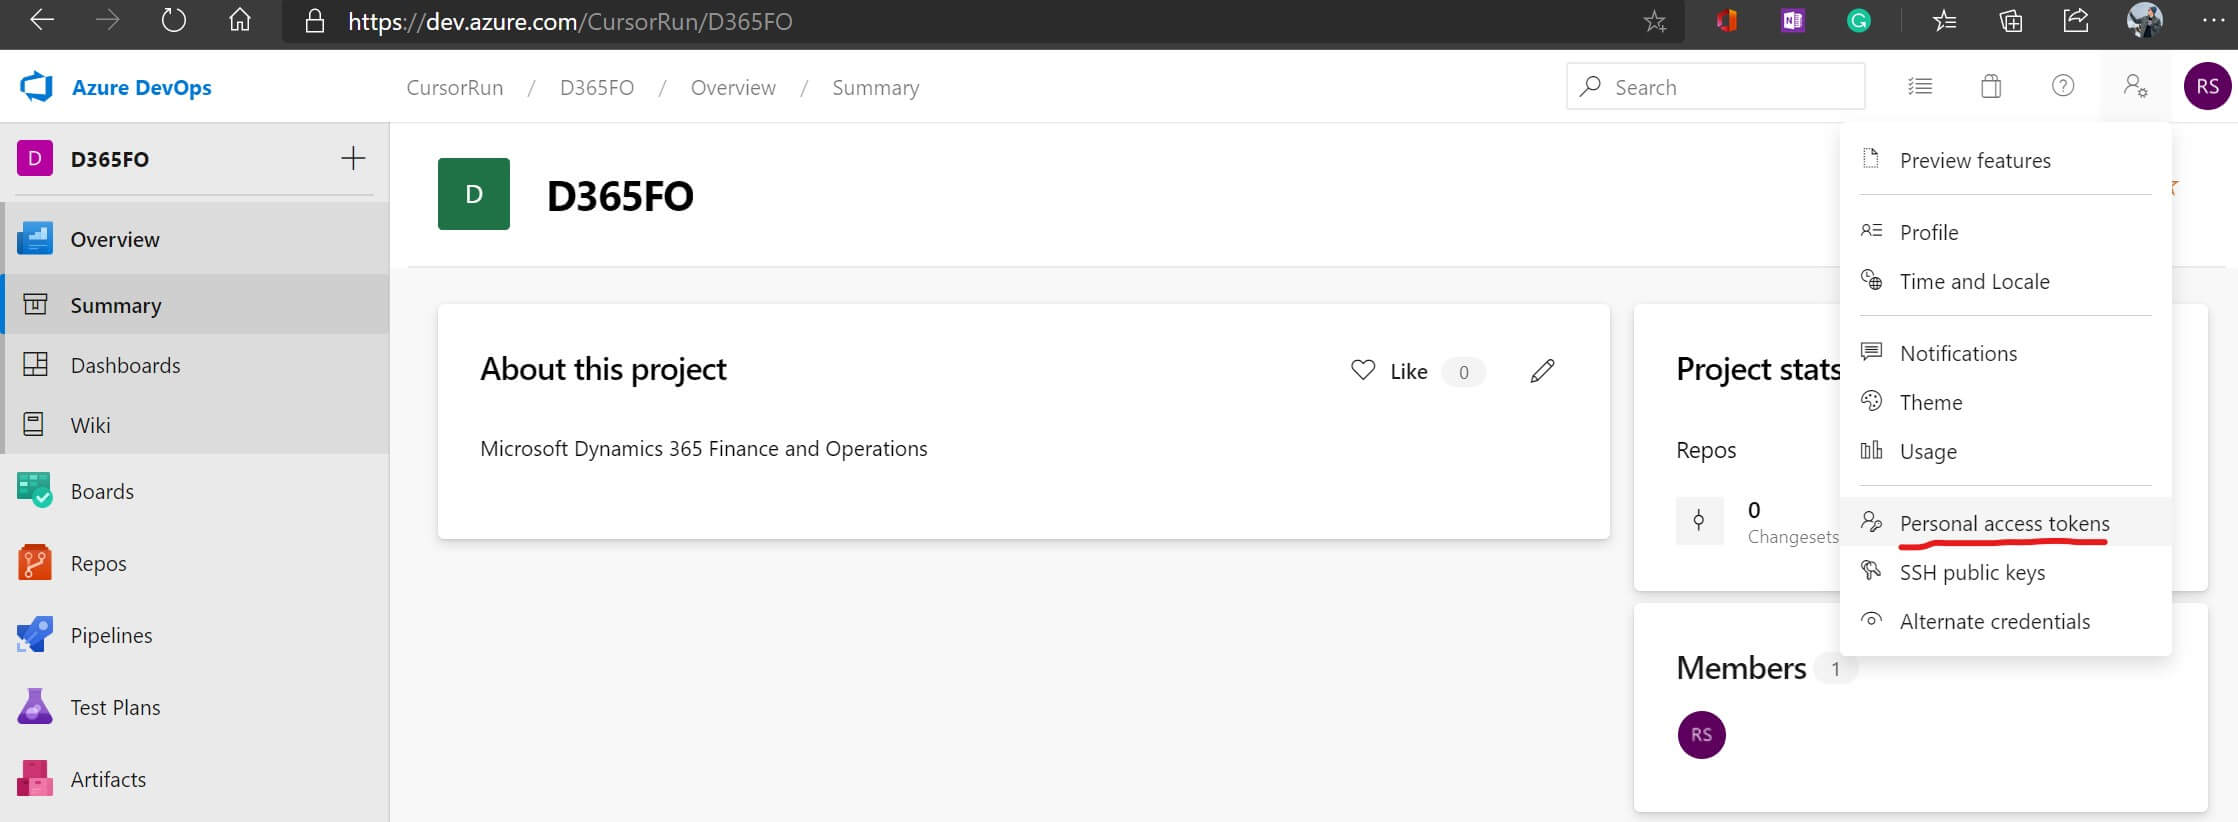Go to Overview breadcrumb link

733,88
